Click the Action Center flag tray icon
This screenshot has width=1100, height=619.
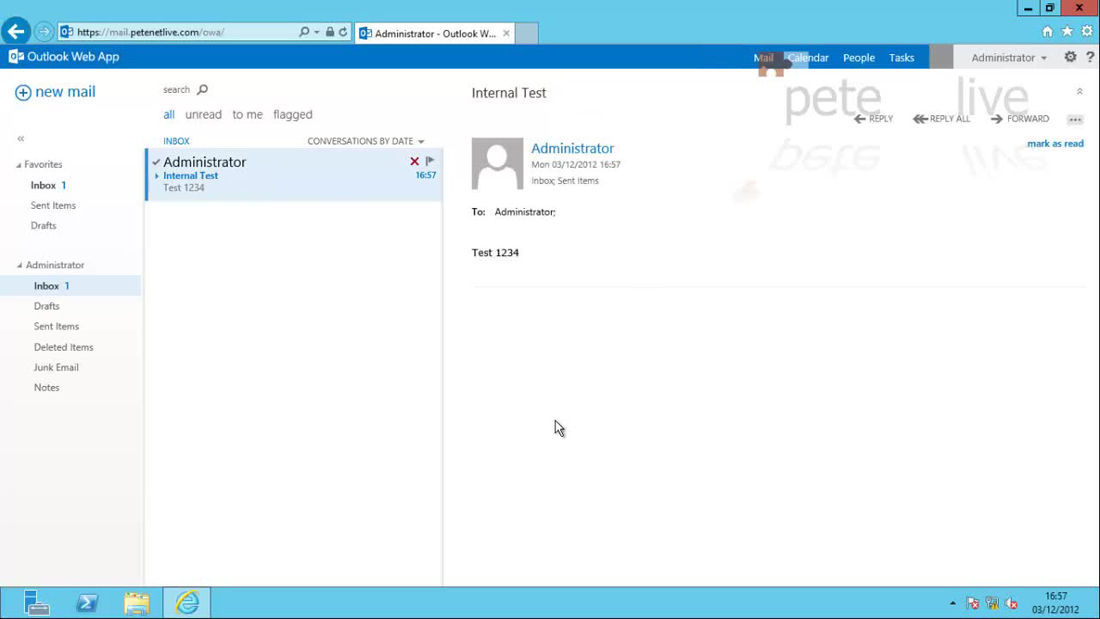point(972,603)
